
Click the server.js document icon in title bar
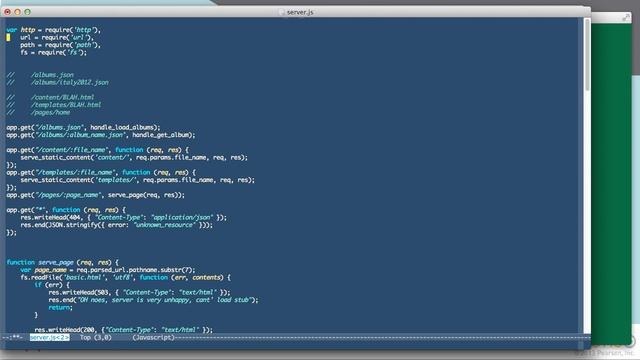pyautogui.click(x=281, y=12)
